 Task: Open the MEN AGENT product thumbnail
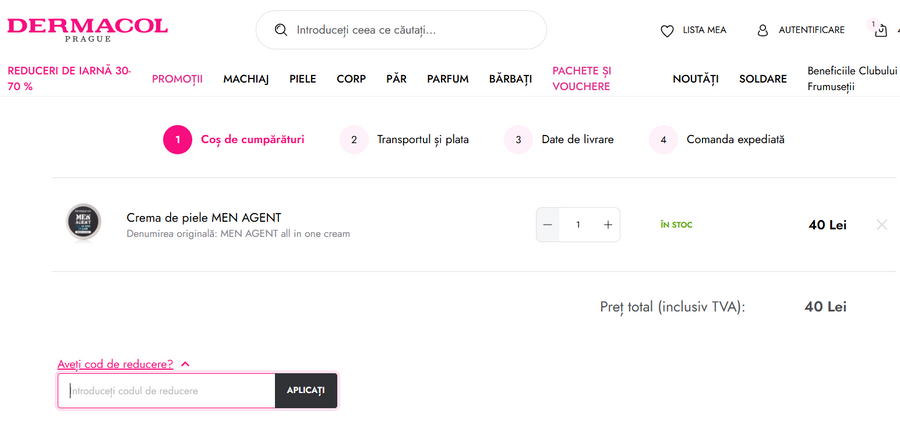tap(84, 222)
